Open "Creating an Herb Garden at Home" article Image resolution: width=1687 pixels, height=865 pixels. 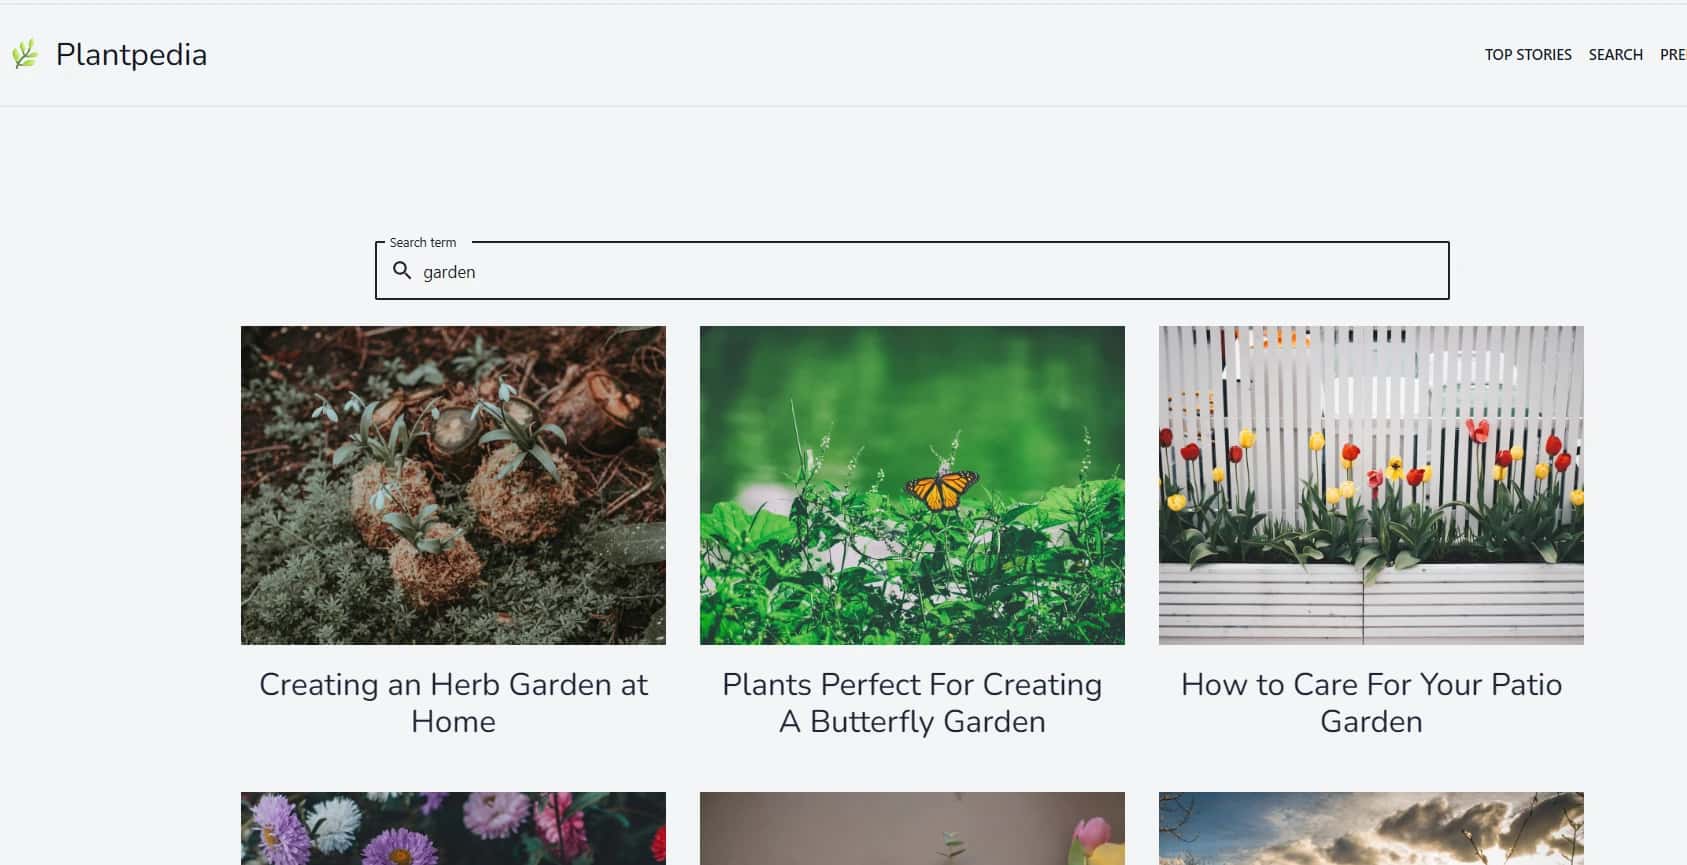[453, 703]
